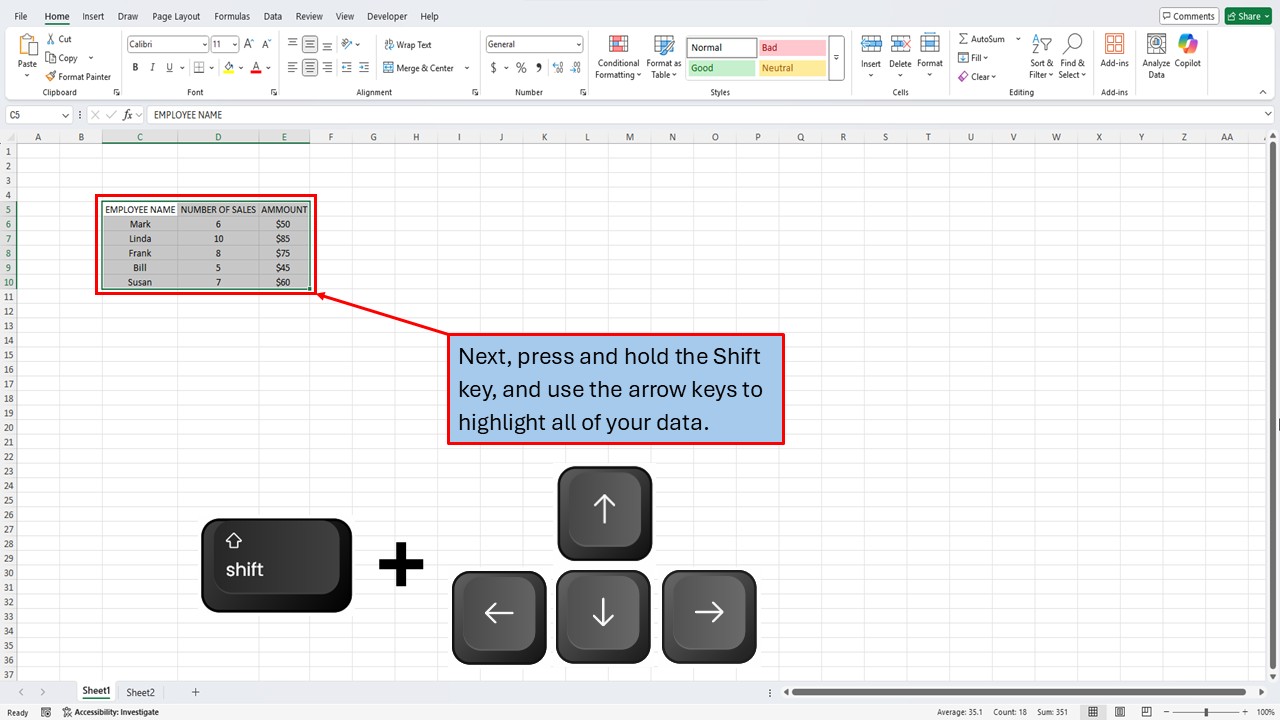
Task: Open the Font Color swatch picker
Action: point(266,68)
